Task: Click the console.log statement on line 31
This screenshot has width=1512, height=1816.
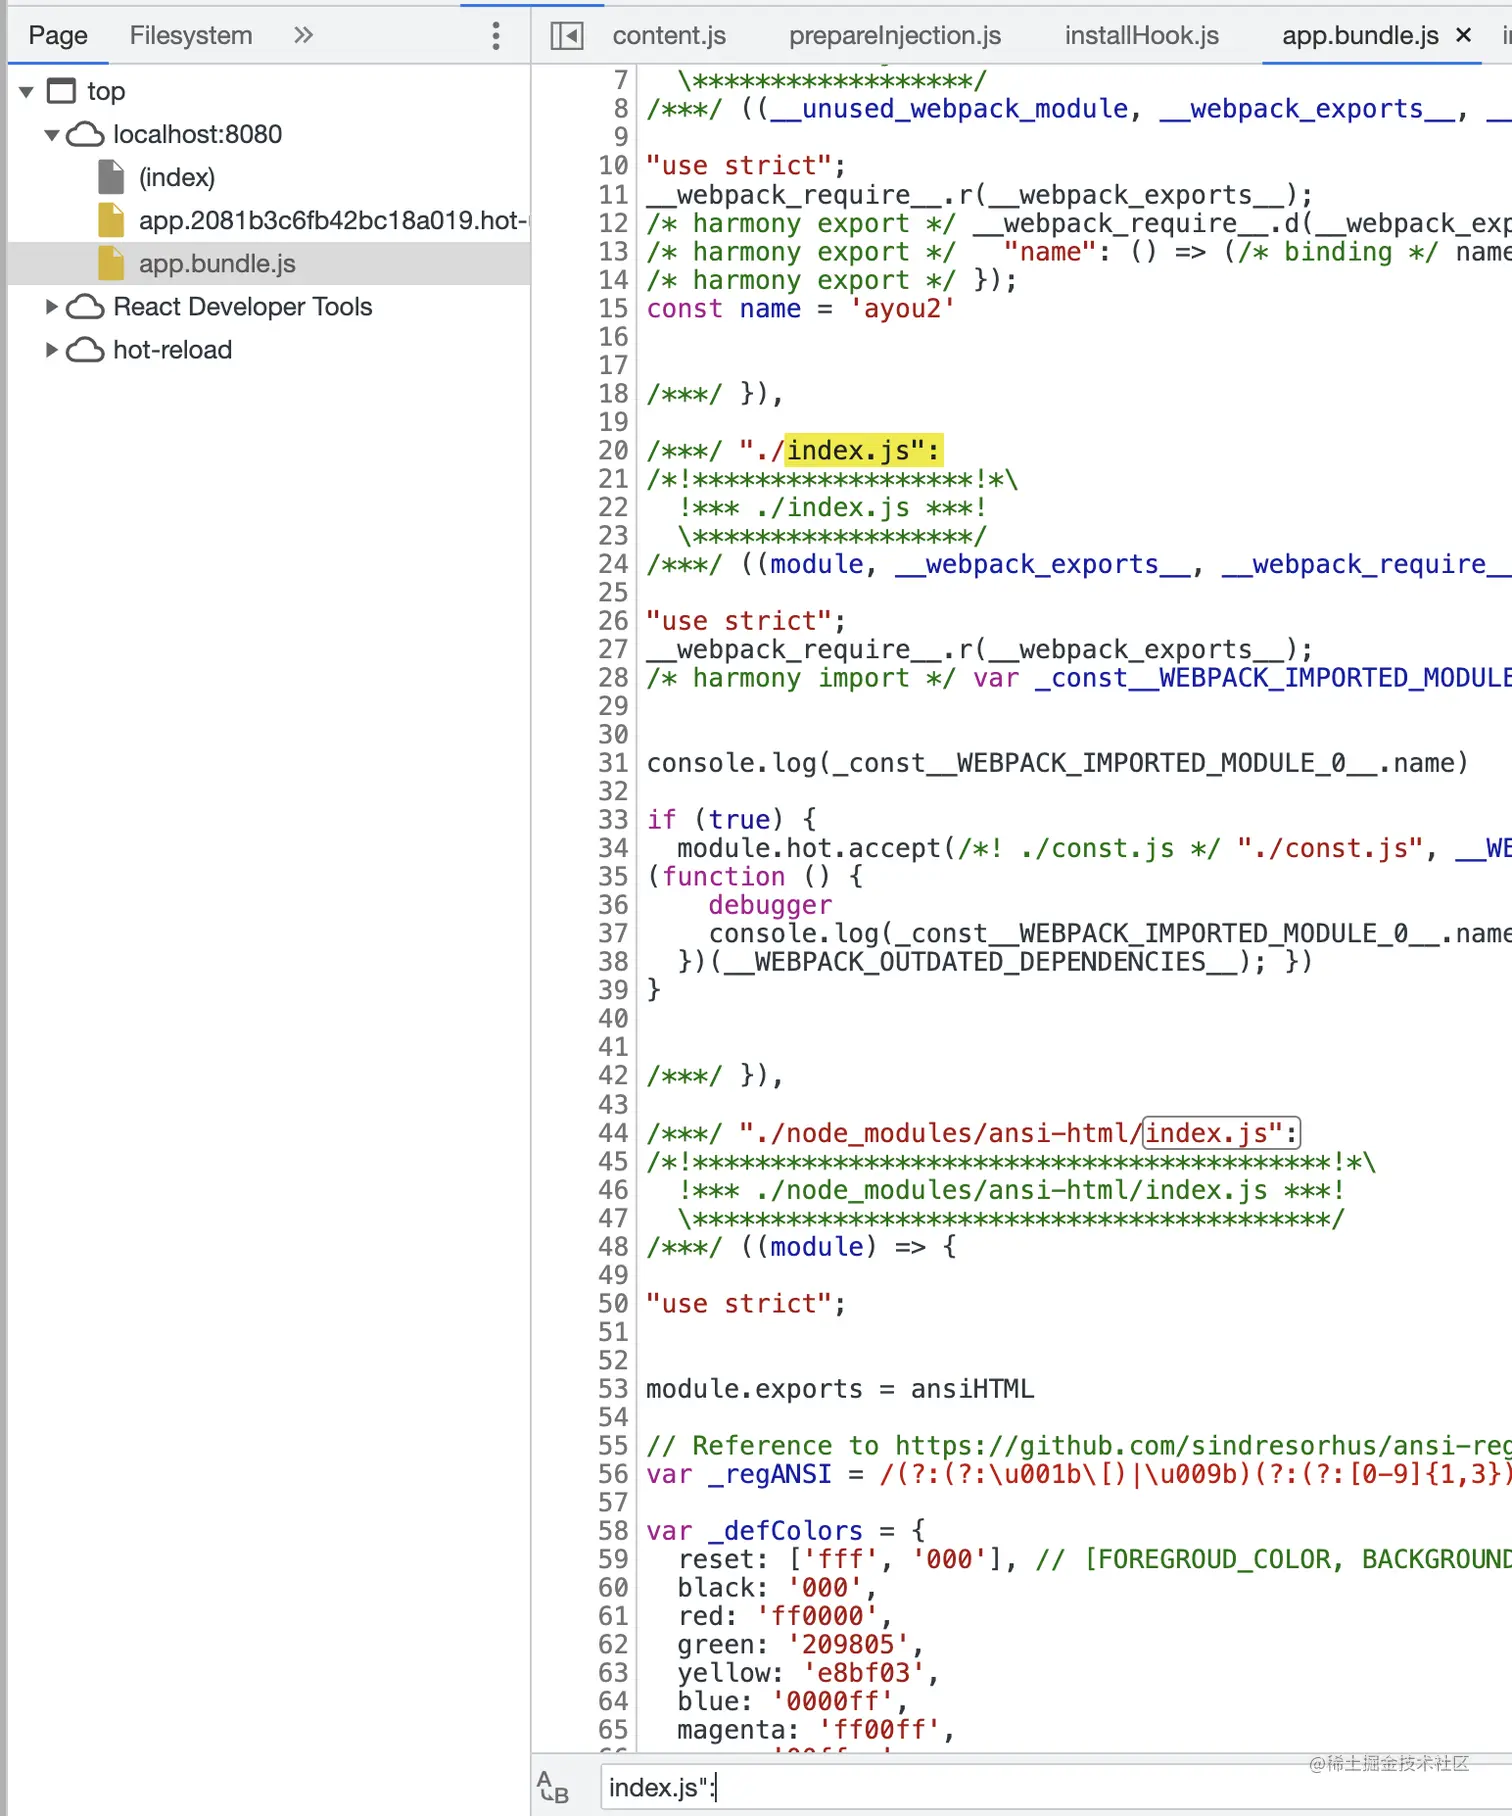Action: (x=1057, y=763)
